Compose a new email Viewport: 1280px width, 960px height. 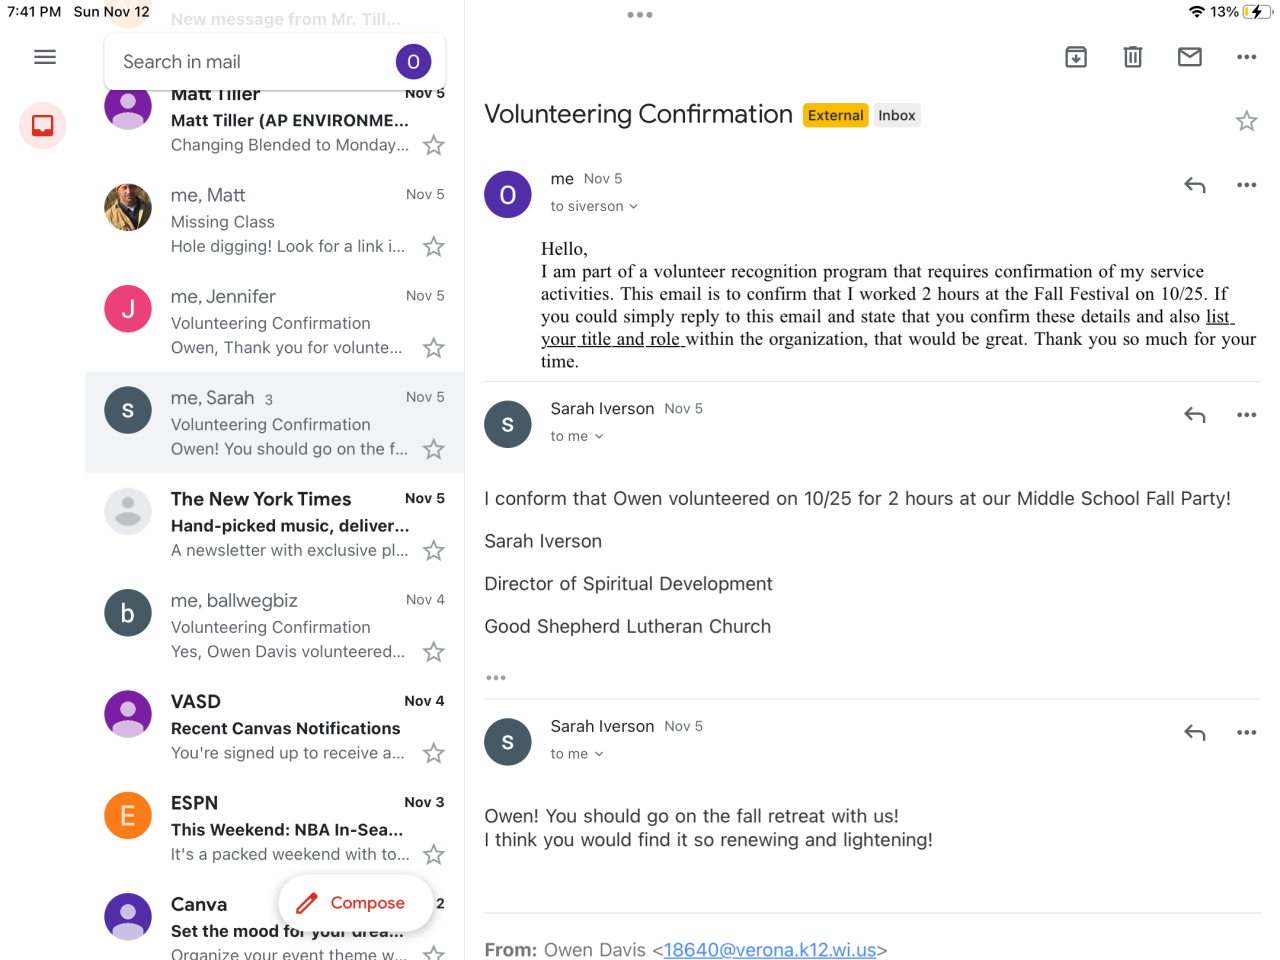coord(355,903)
